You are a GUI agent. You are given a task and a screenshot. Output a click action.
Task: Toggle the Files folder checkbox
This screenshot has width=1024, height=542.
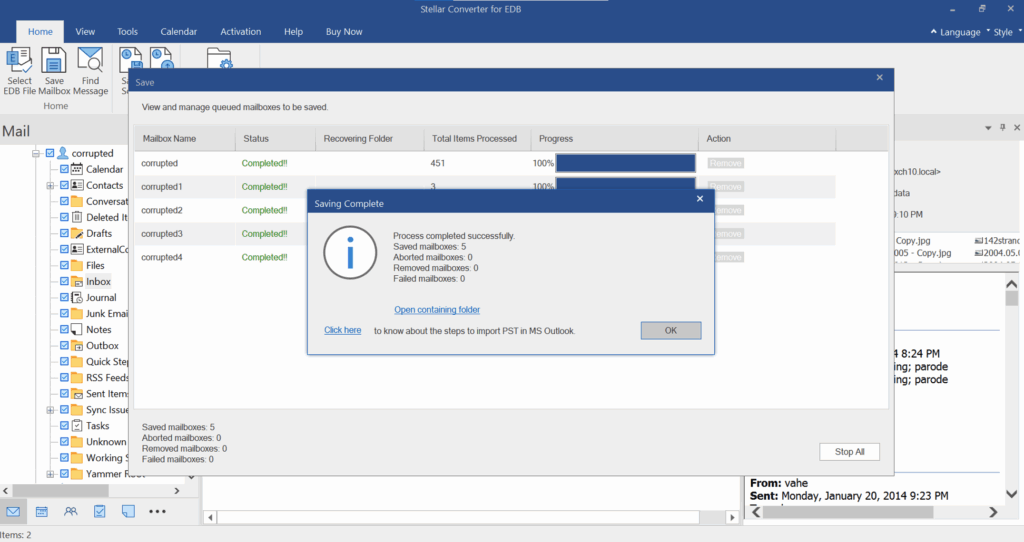pos(64,265)
